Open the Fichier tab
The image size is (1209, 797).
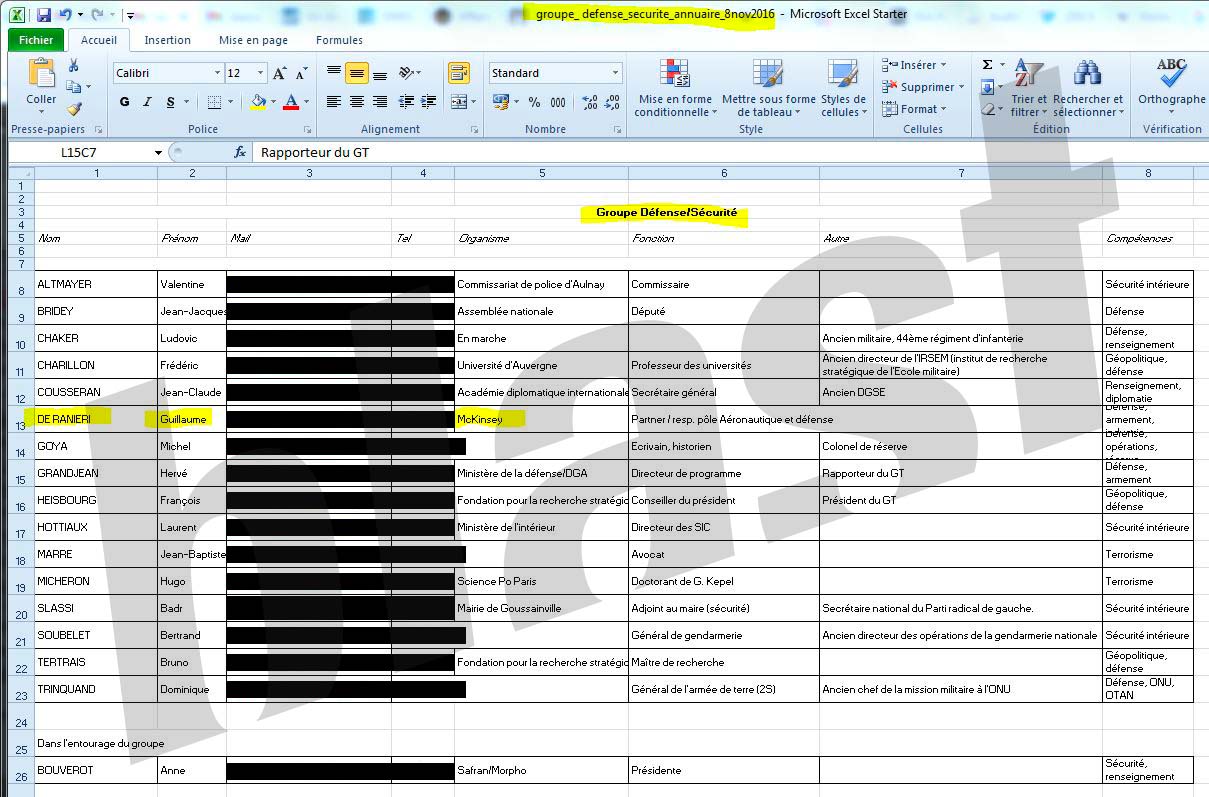pos(37,40)
